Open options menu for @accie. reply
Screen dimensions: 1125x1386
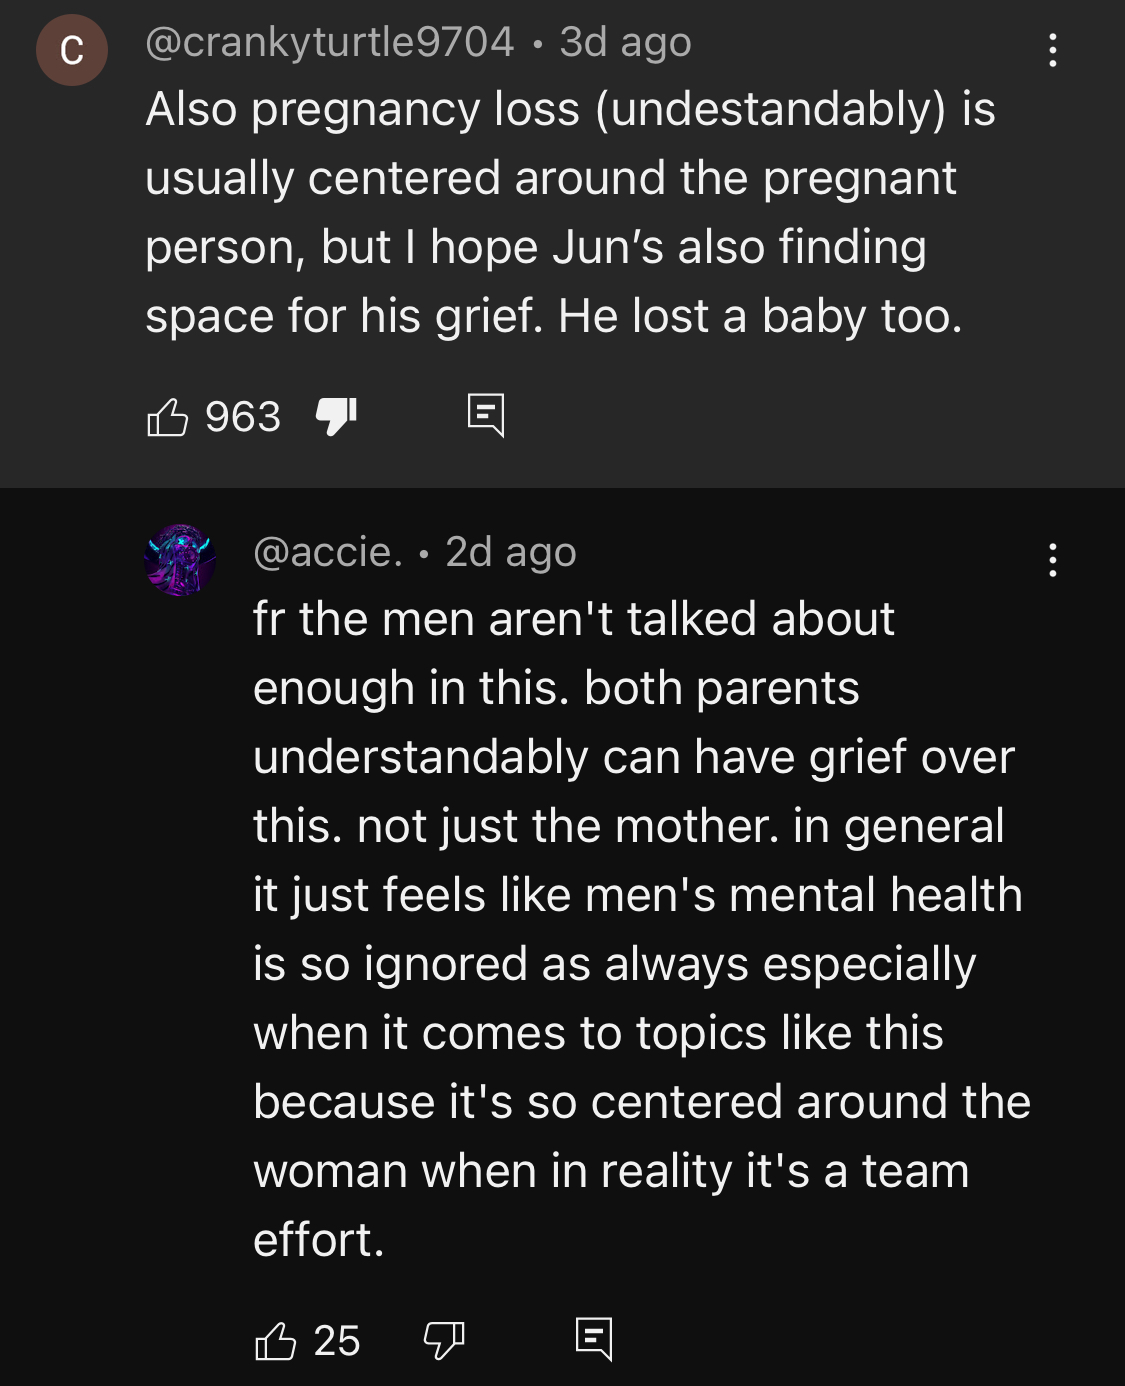[1052, 560]
